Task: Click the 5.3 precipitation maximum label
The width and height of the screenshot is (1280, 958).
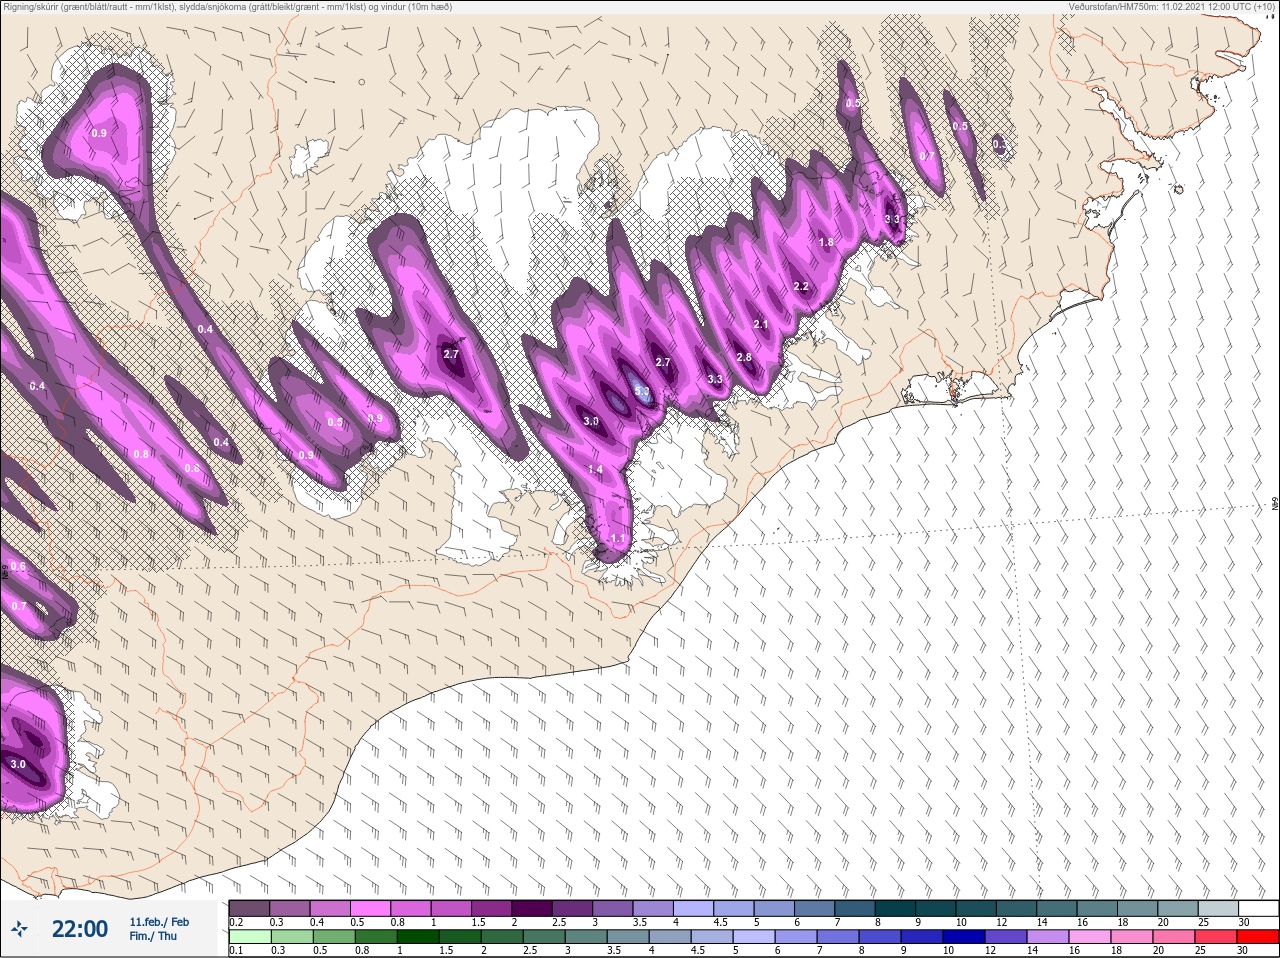Action: 642,392
